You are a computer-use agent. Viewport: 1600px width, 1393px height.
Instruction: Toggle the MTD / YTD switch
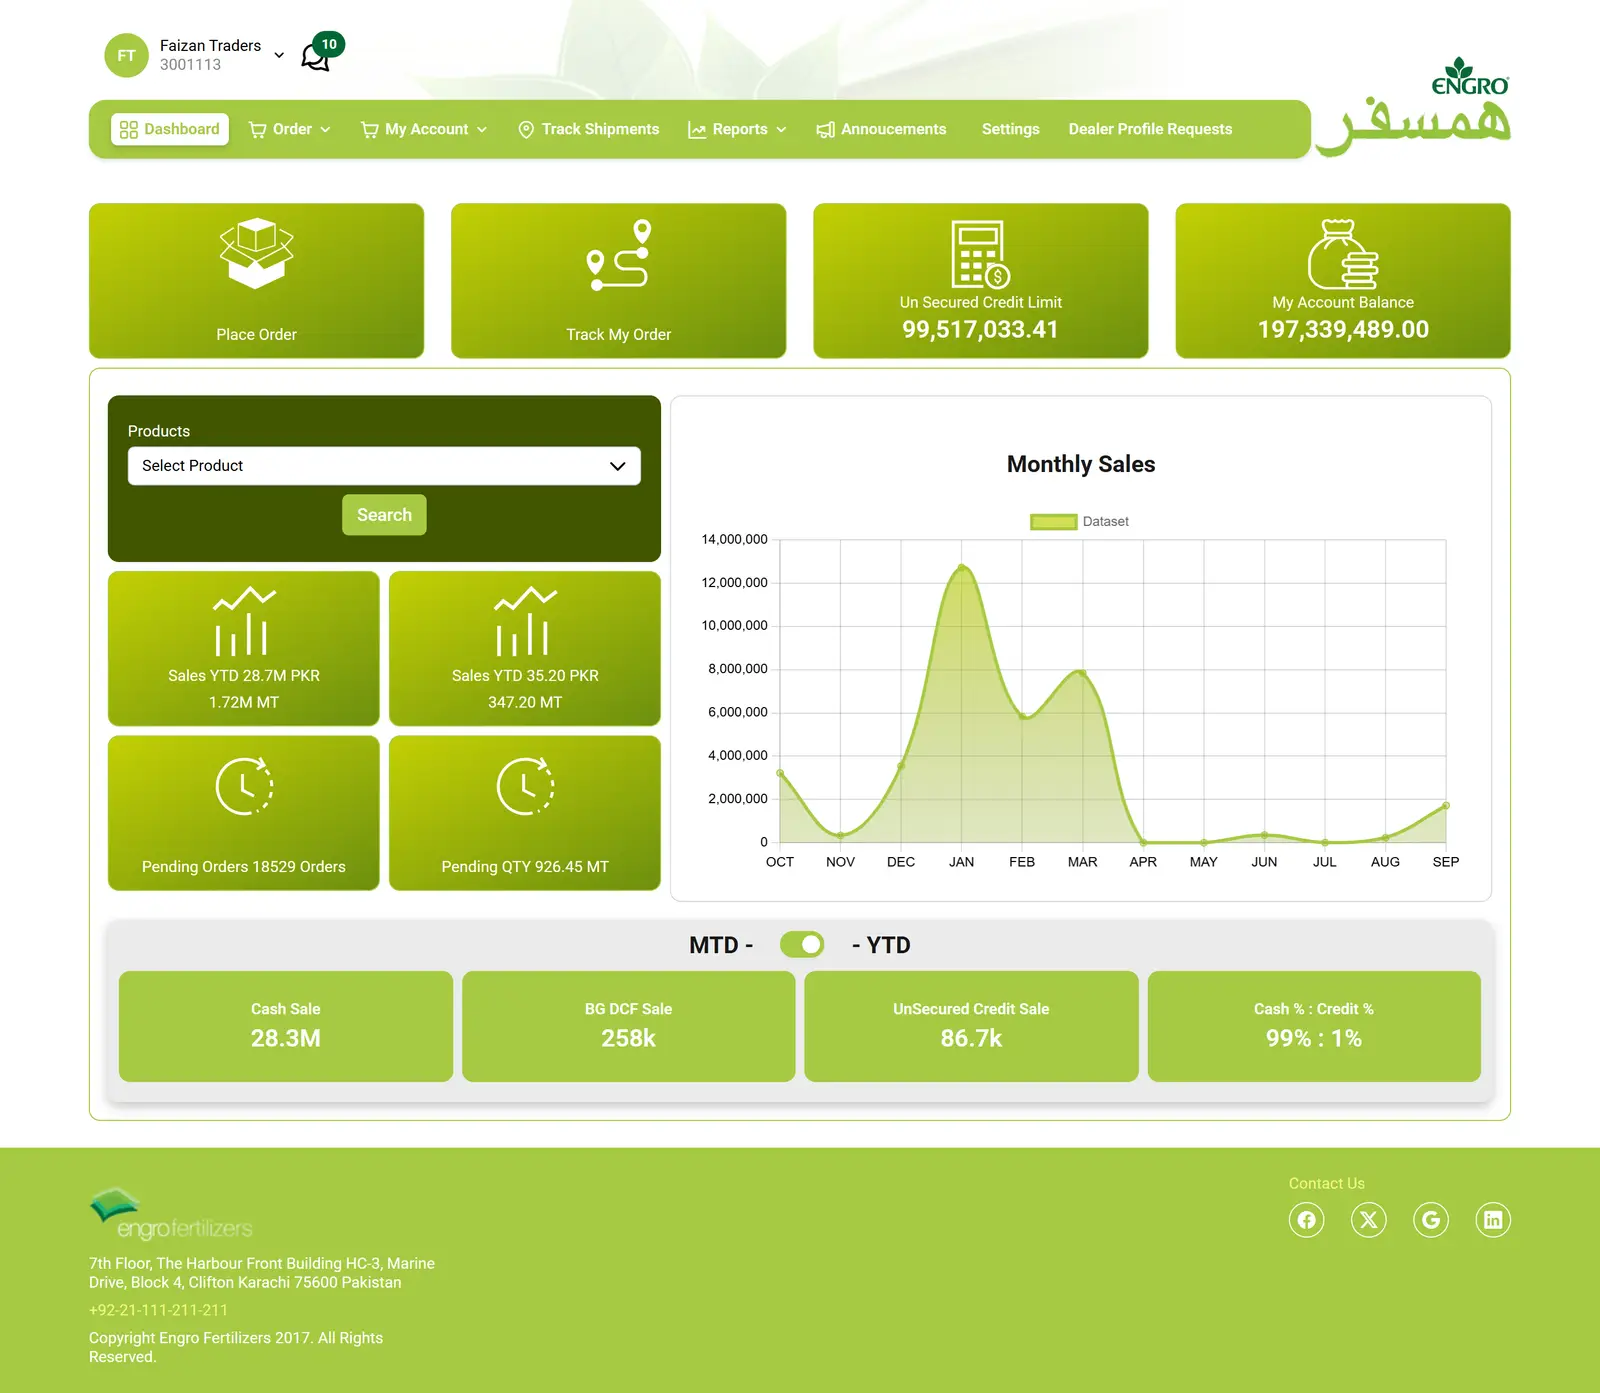tap(802, 945)
